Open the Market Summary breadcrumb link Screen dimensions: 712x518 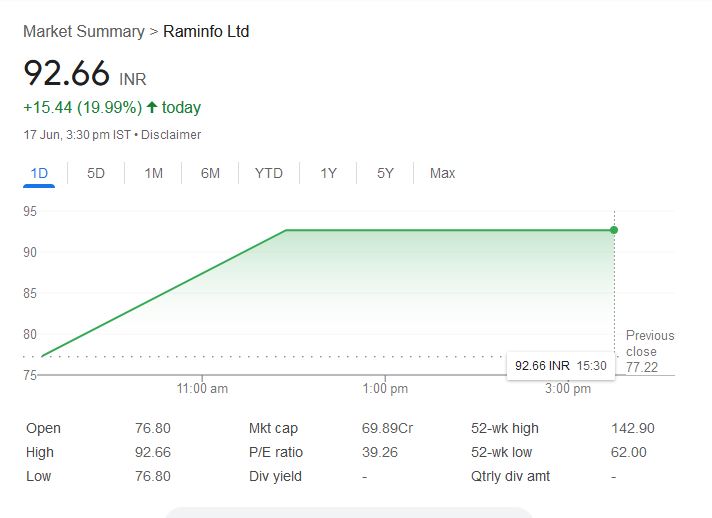click(84, 32)
